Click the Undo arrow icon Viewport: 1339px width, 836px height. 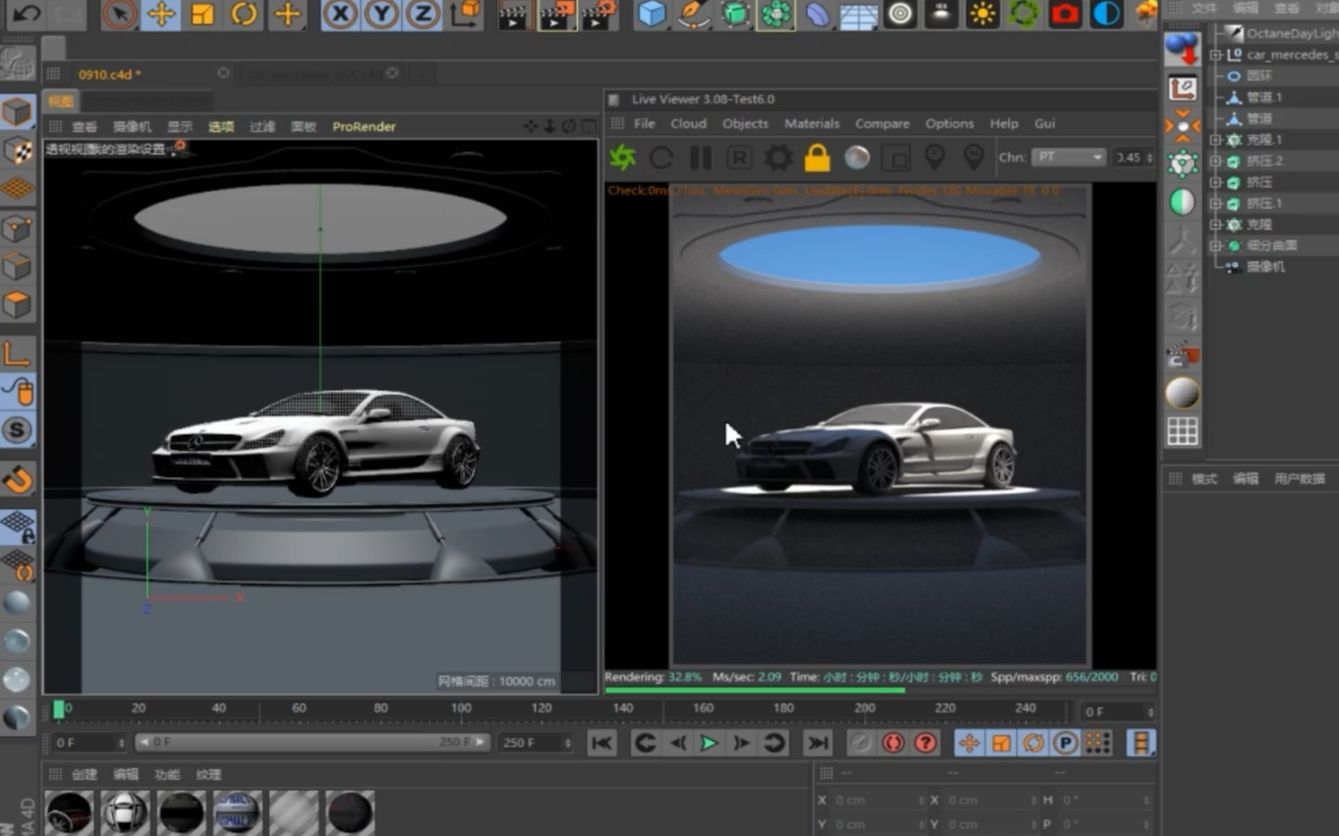coord(27,14)
